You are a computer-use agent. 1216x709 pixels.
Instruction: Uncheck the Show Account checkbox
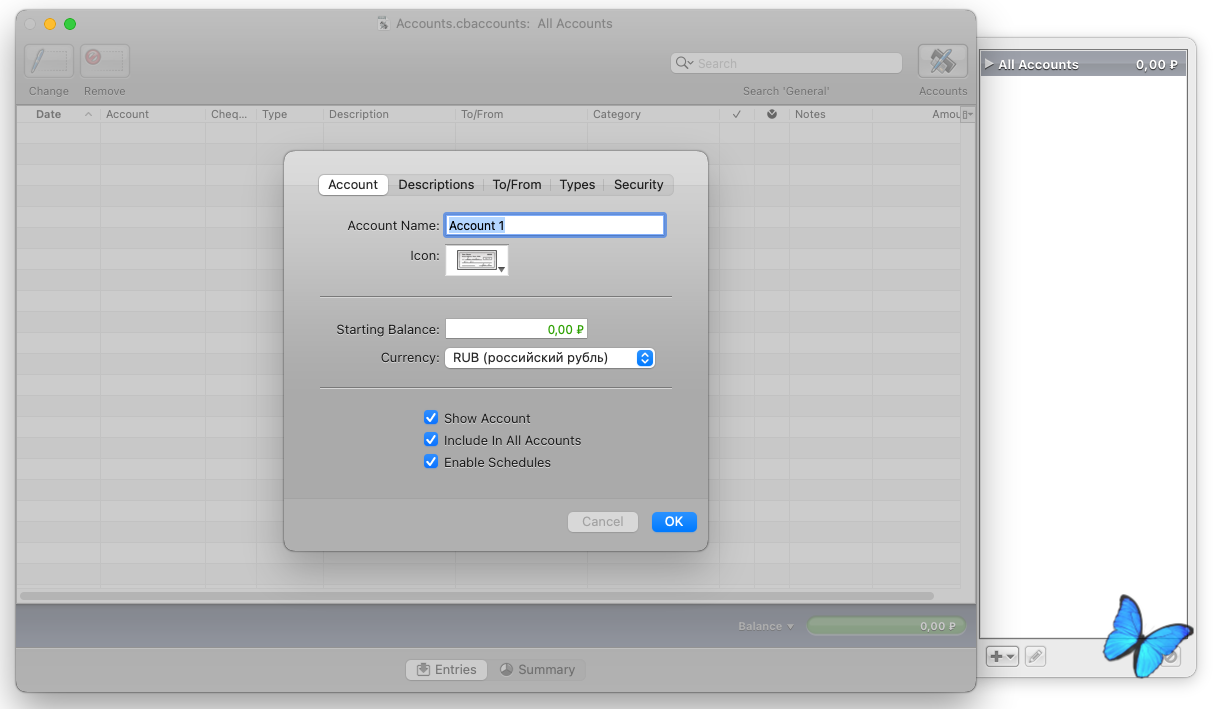click(x=431, y=418)
